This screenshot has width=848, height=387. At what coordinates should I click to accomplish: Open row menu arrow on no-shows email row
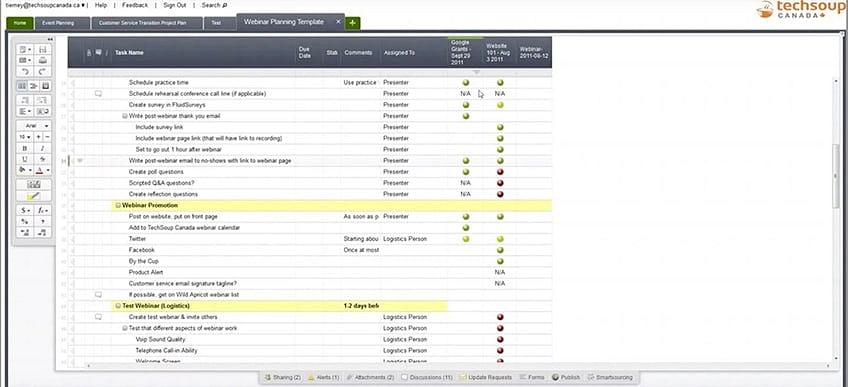[x=80, y=161]
